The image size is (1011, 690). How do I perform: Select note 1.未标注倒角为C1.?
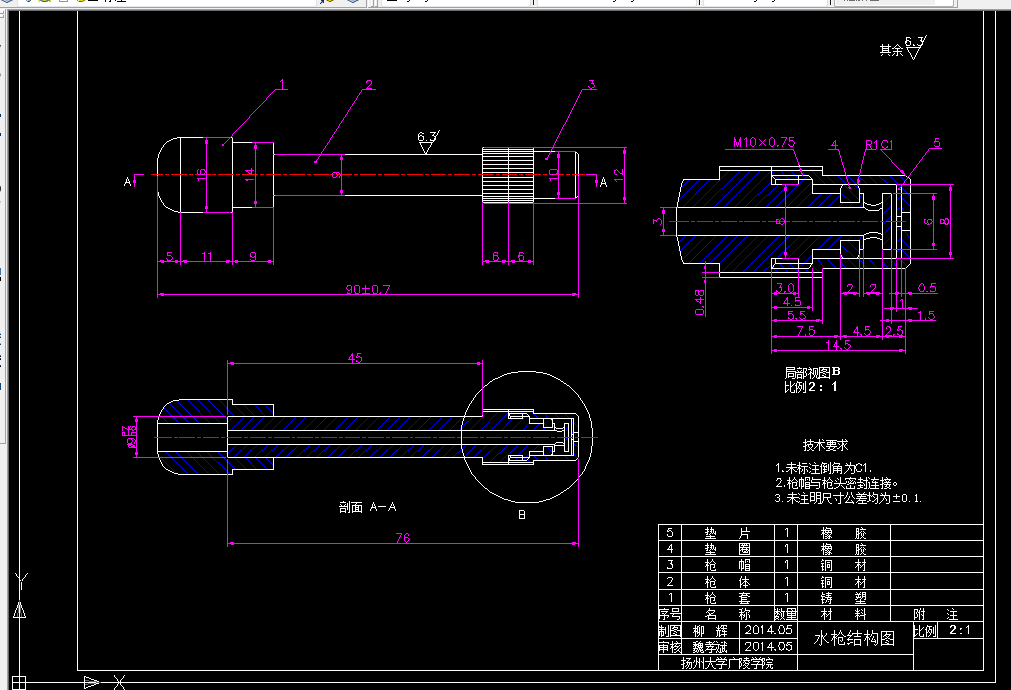(823, 468)
